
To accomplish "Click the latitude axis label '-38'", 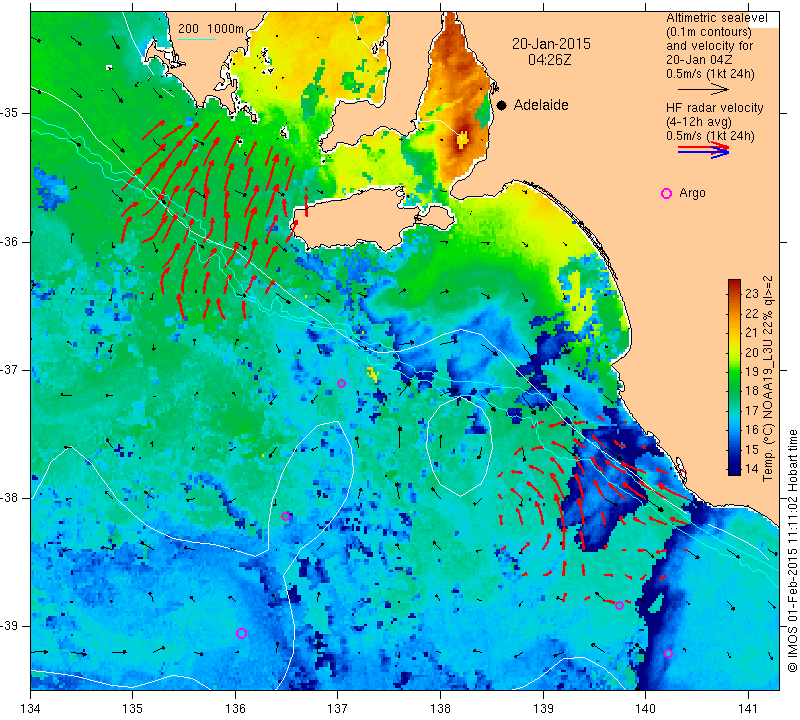I will tap(11, 498).
